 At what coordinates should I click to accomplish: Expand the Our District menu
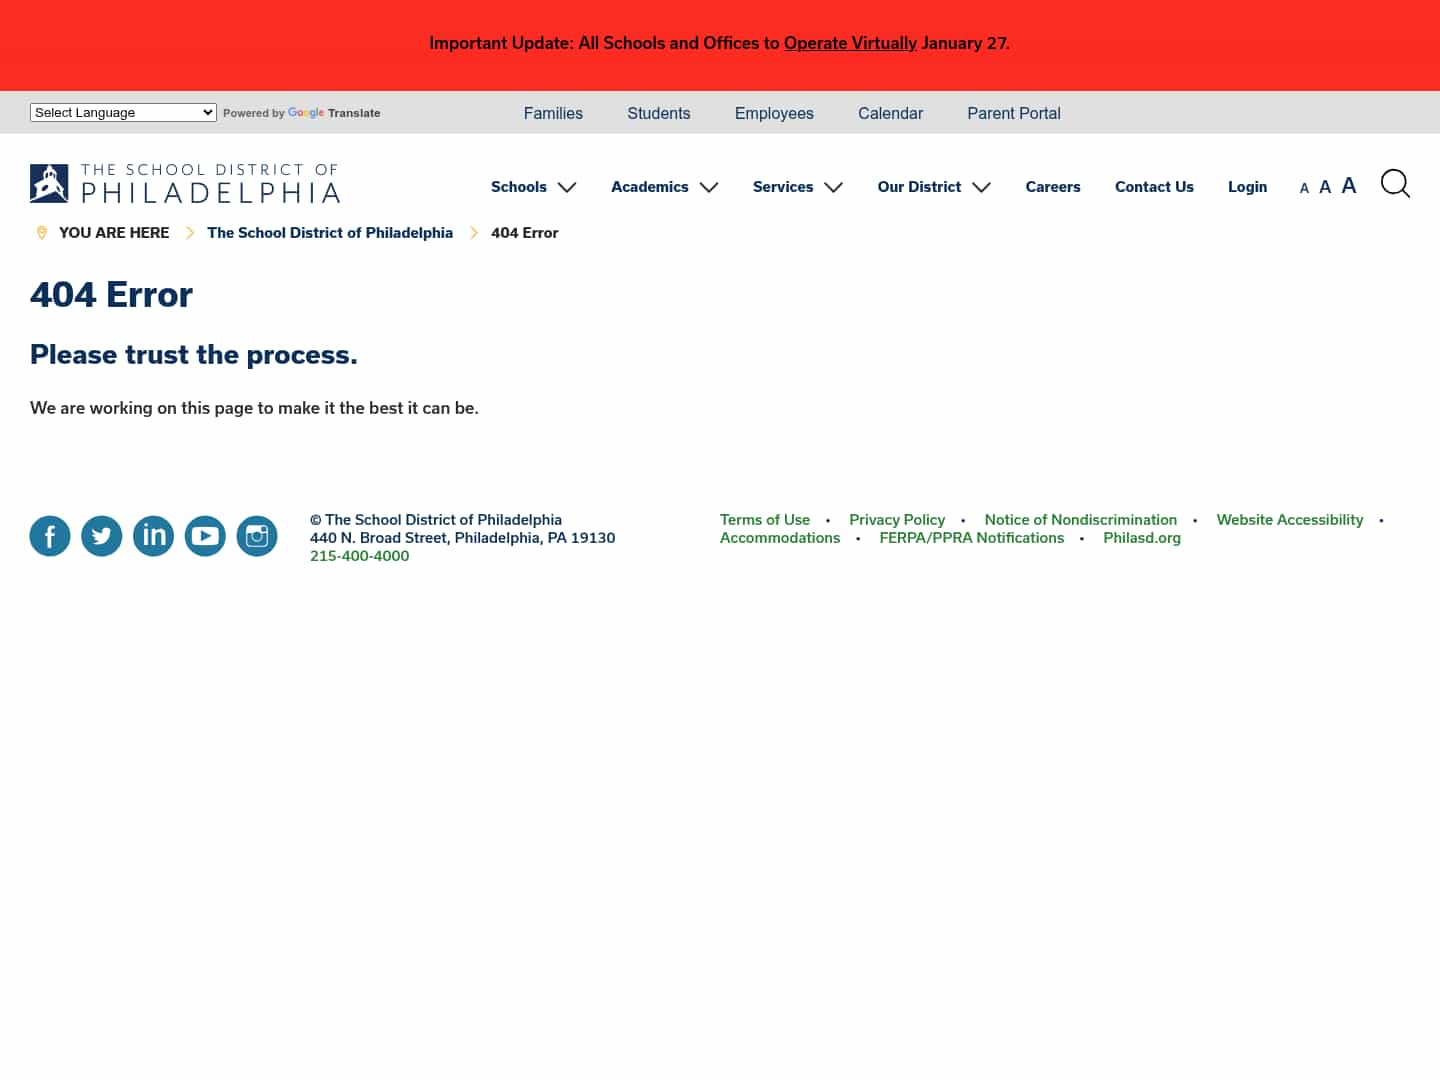pos(933,187)
